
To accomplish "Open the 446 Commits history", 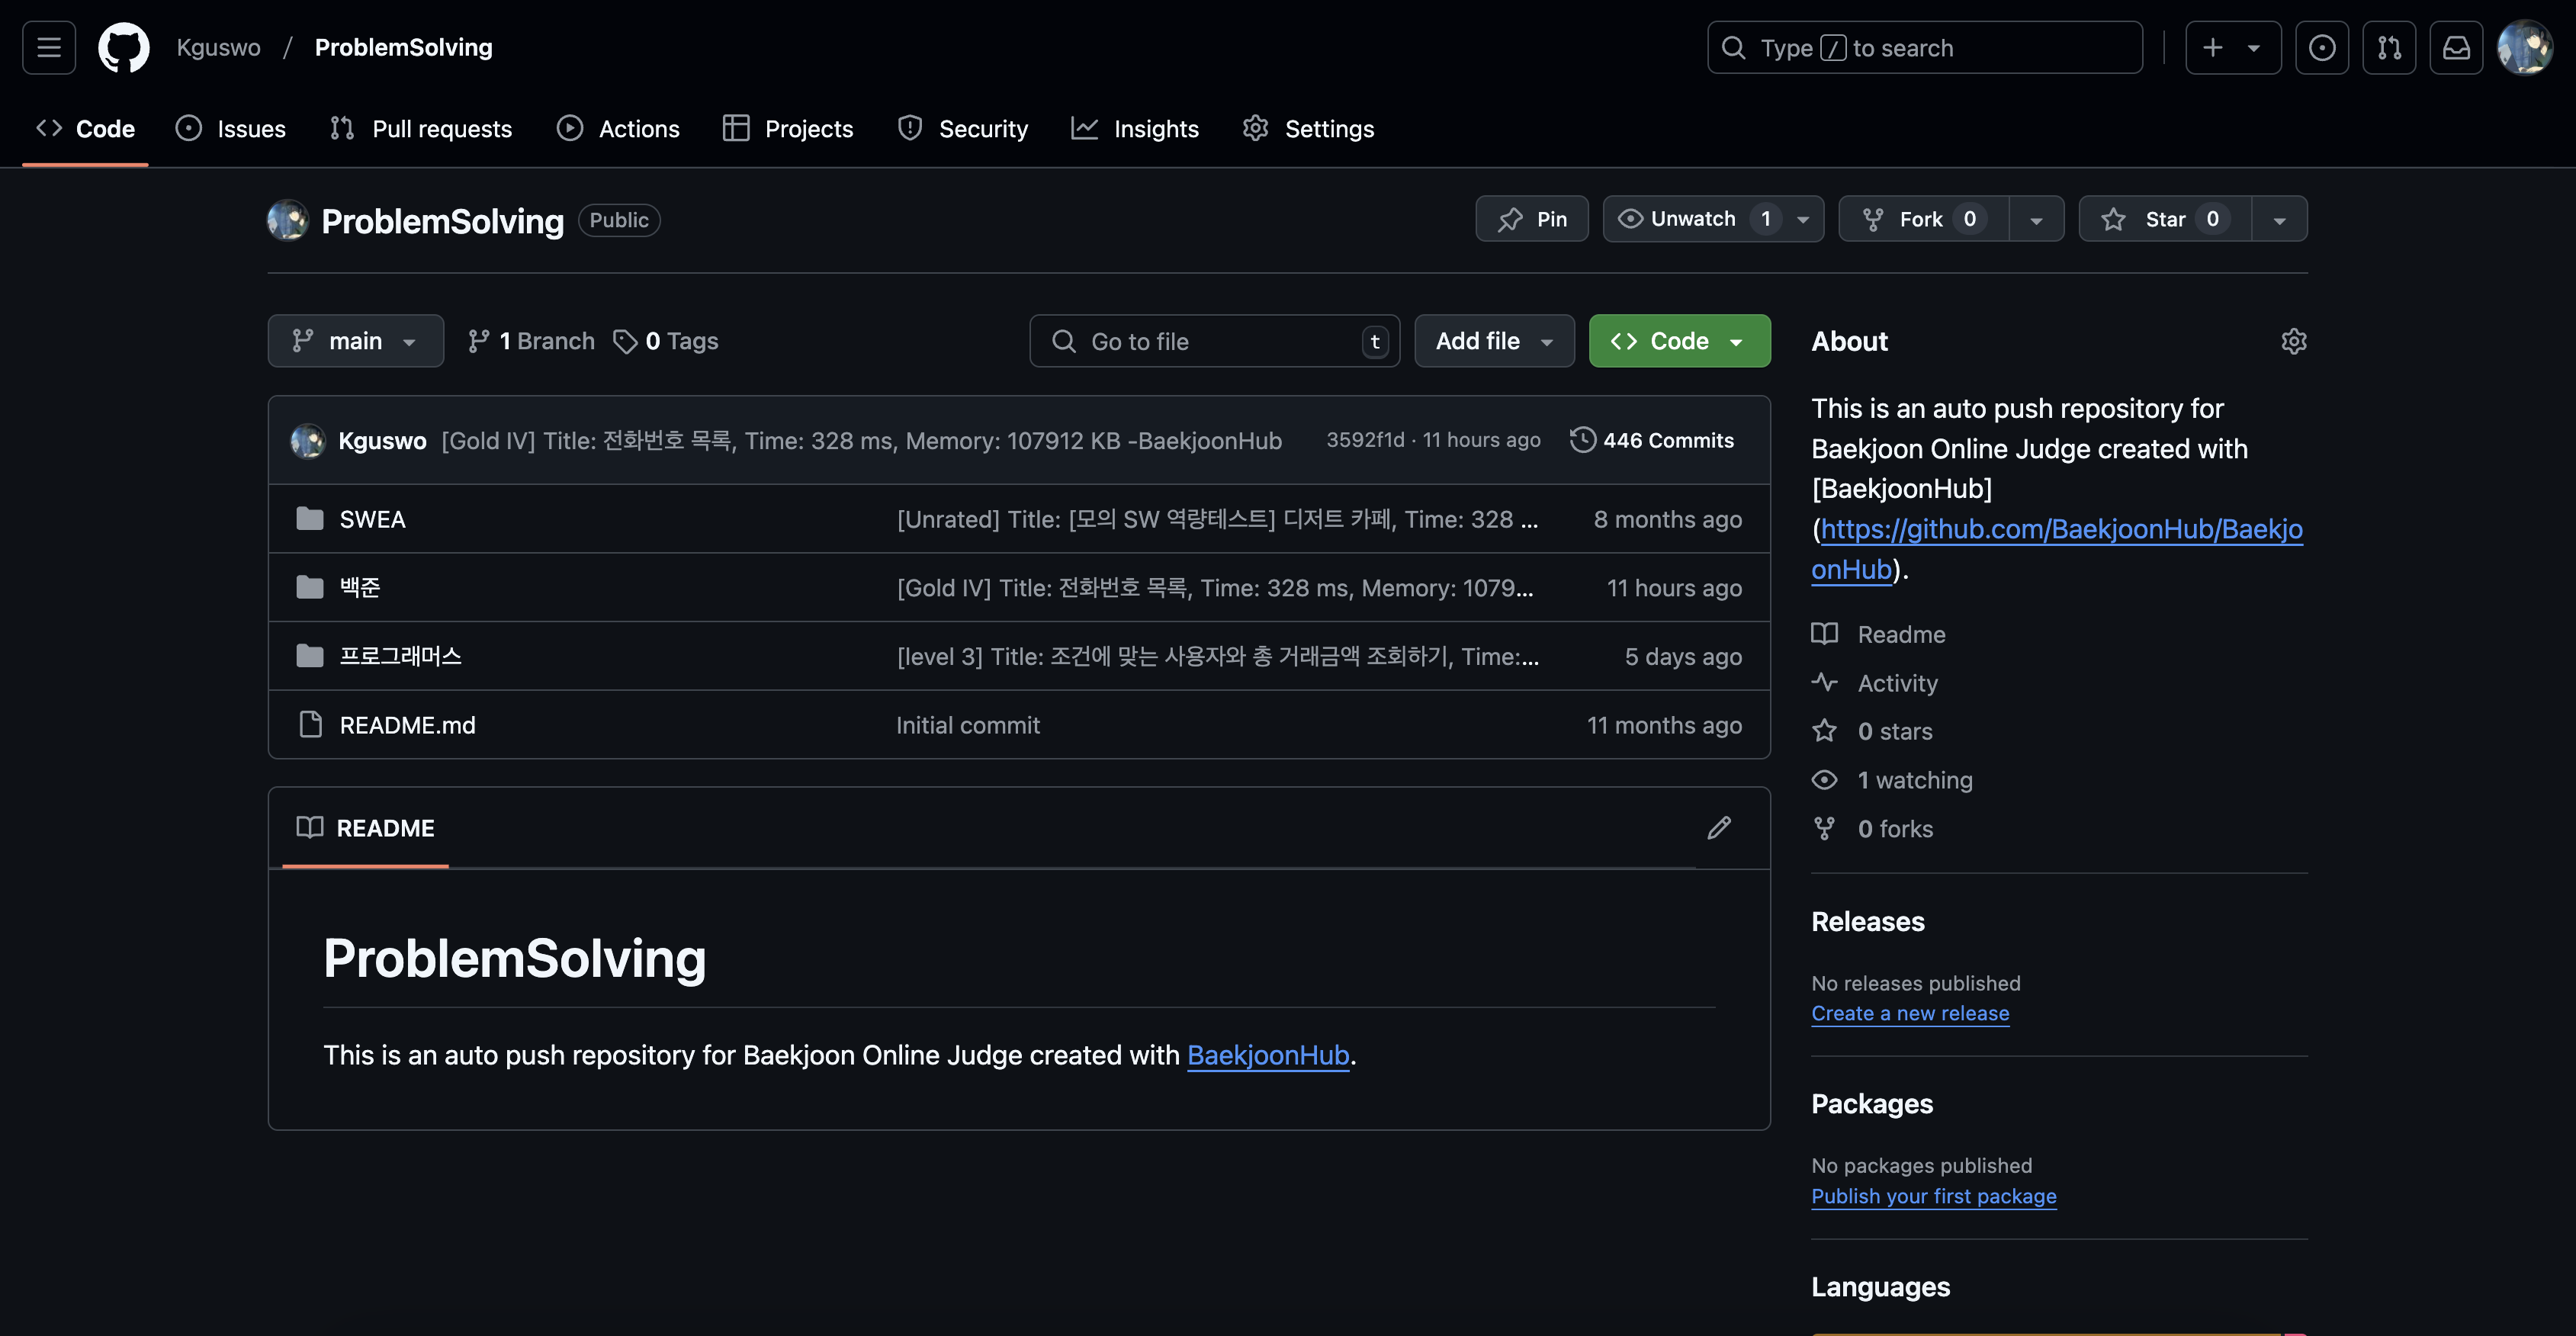I will 1652,440.
